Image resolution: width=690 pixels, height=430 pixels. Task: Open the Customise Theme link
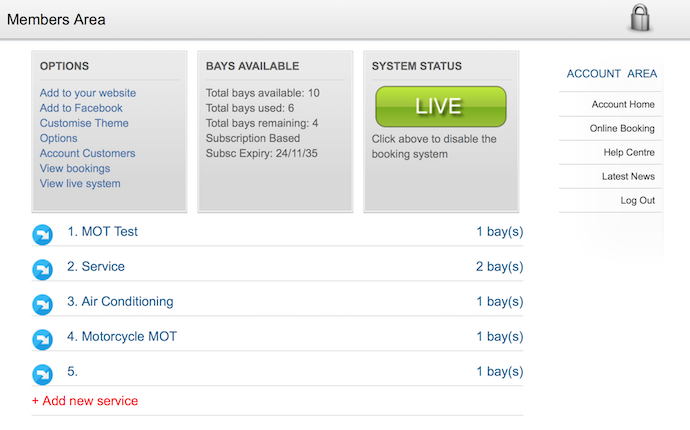pos(84,123)
